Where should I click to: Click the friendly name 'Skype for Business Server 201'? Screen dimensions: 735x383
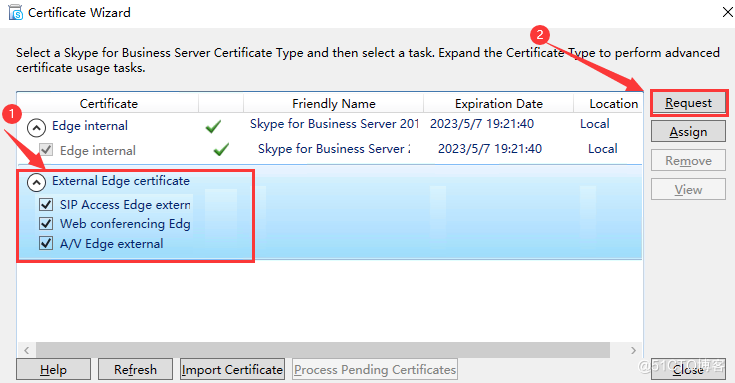point(334,124)
